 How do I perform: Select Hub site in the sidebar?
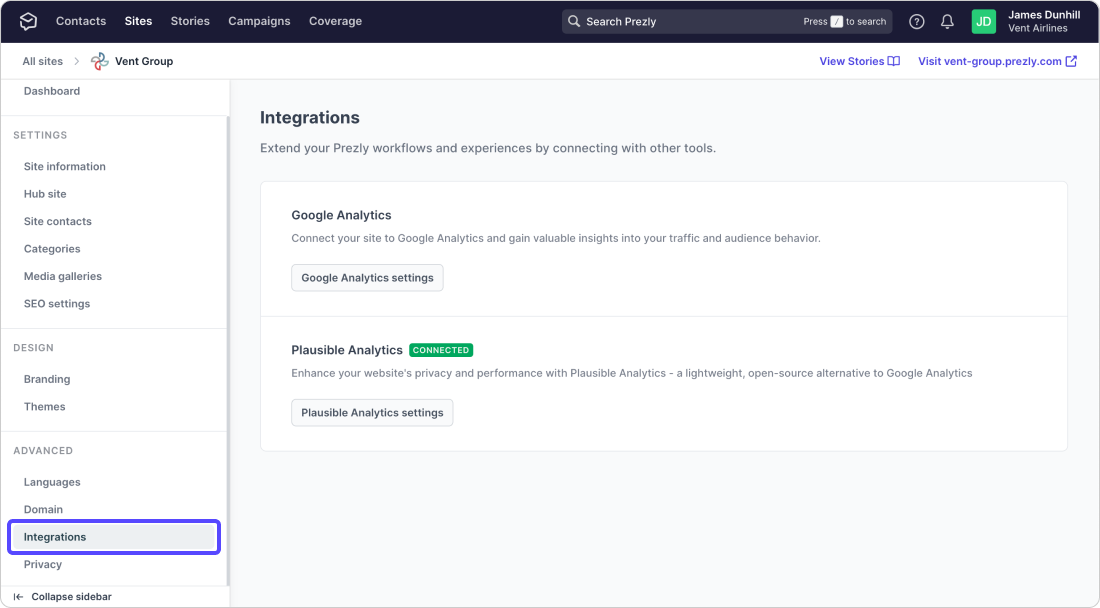[x=45, y=194]
